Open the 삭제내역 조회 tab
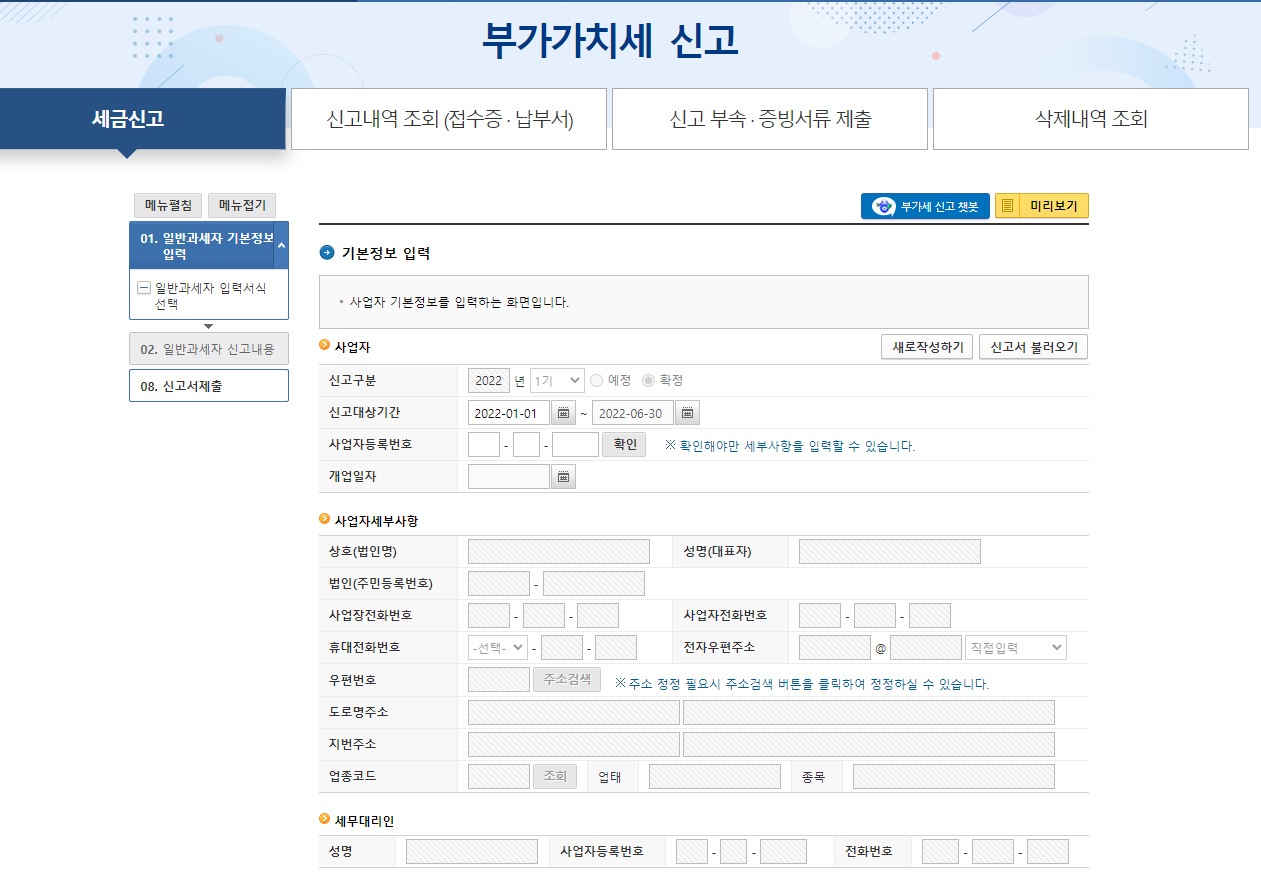This screenshot has height=883, width=1261. pyautogui.click(x=1091, y=119)
